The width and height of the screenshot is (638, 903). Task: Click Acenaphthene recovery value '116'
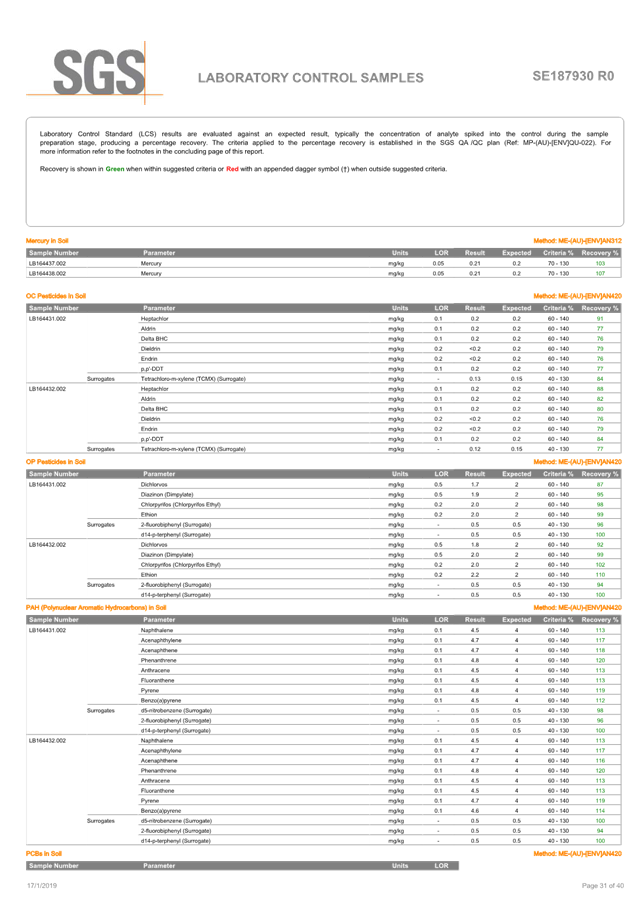pyautogui.click(x=600, y=761)
